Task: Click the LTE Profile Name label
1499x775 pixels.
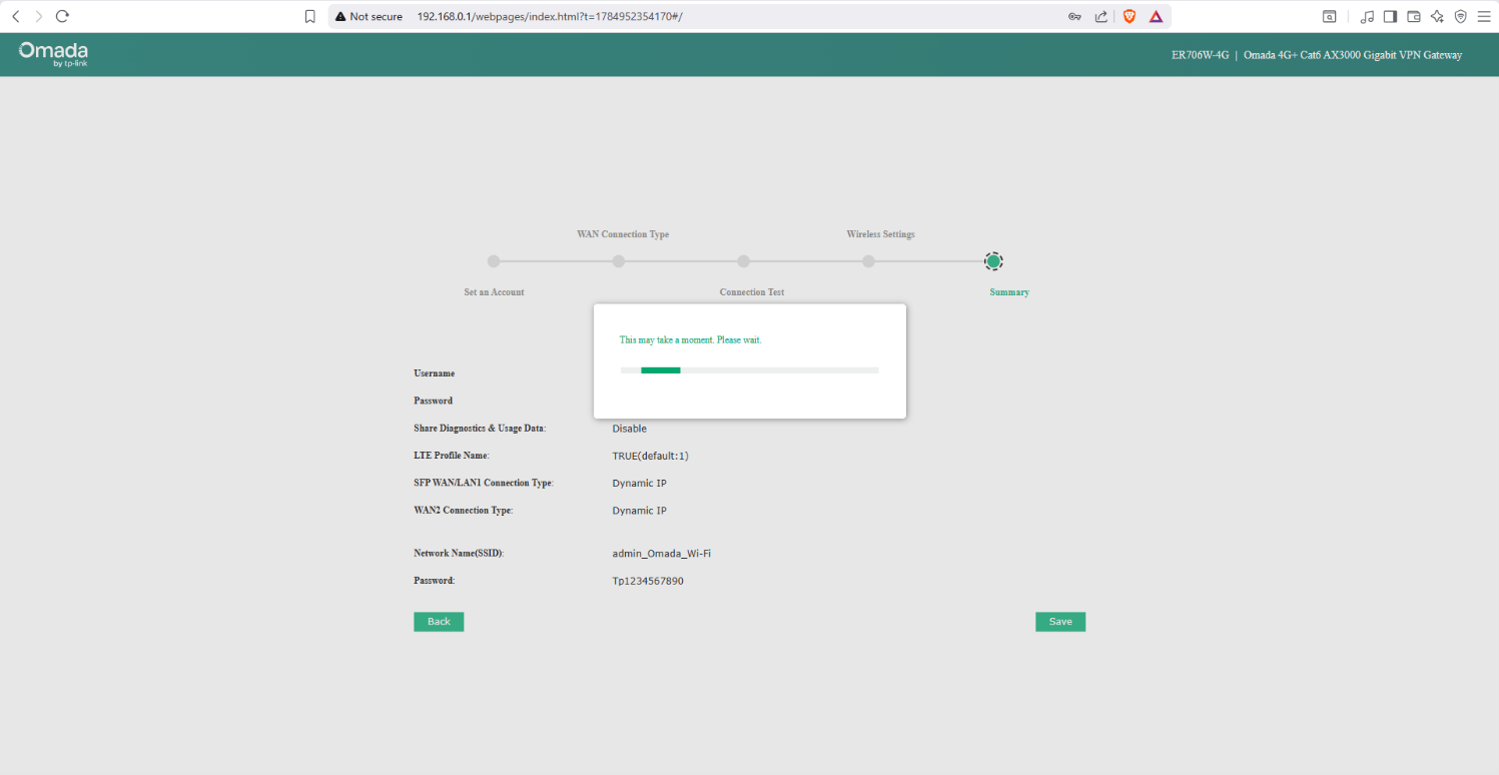Action: pos(451,455)
